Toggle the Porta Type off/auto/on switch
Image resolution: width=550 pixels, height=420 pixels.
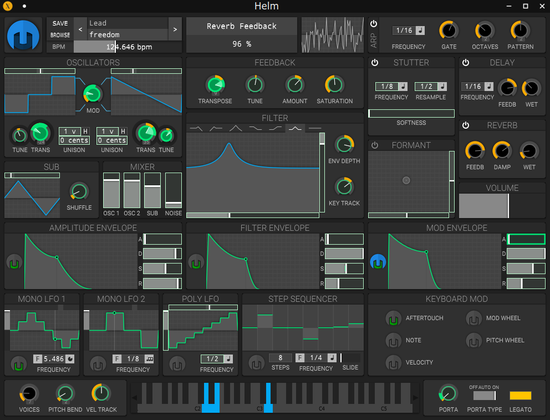coord(484,395)
